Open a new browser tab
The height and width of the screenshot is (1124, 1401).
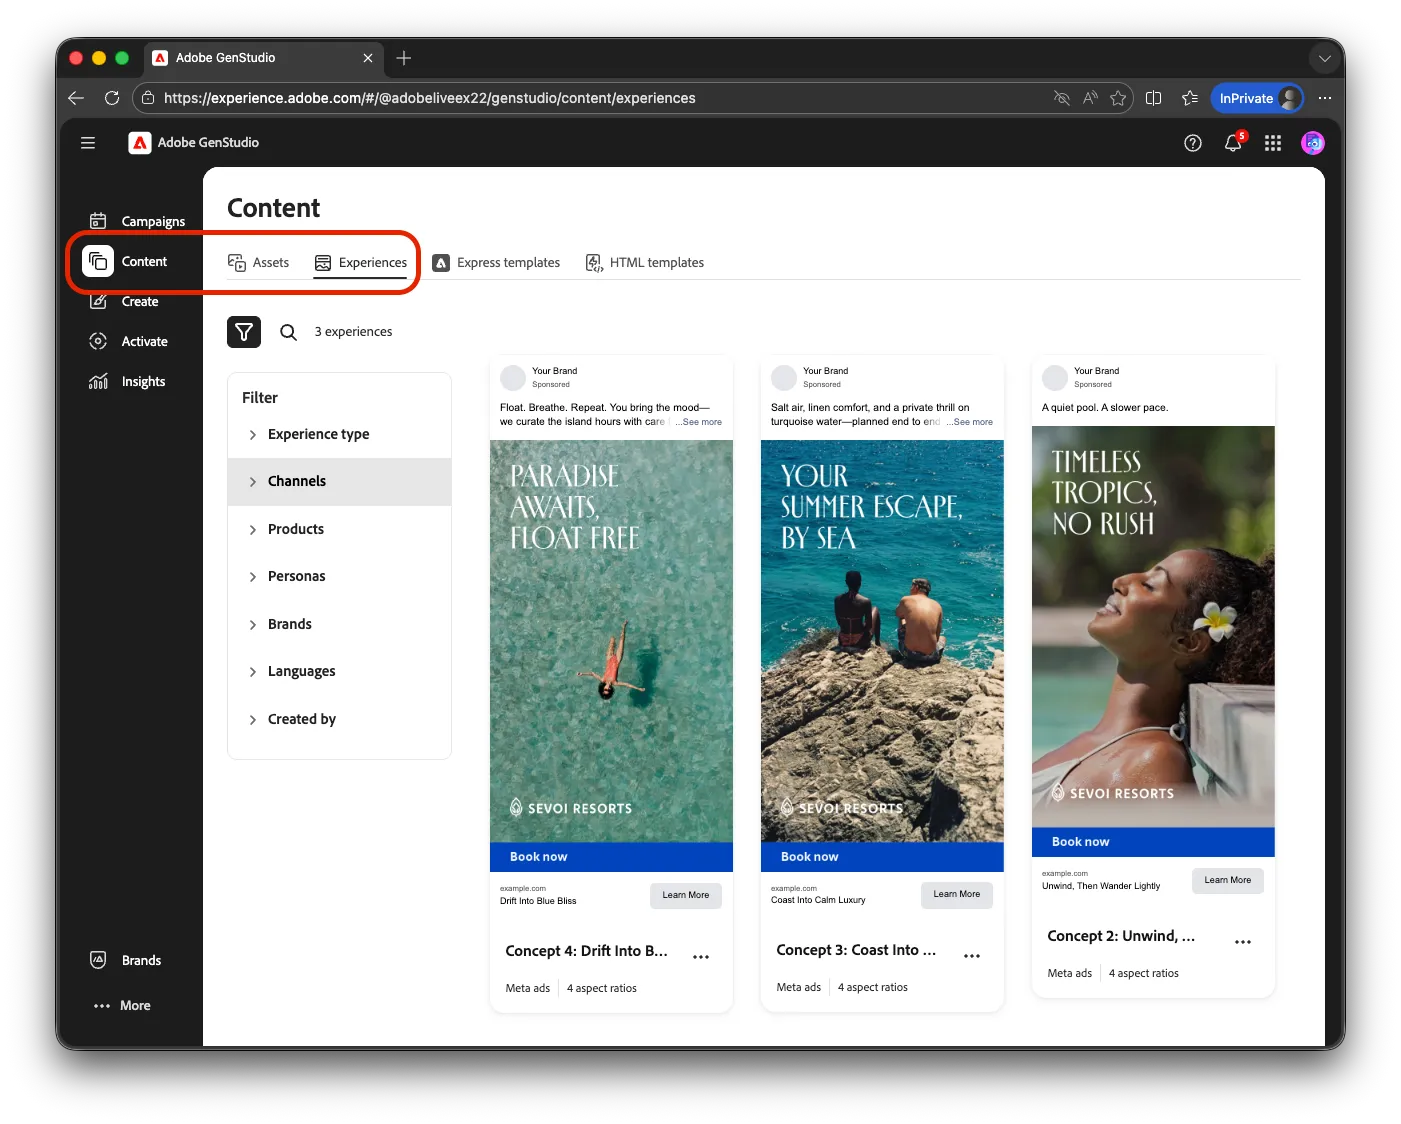(x=404, y=58)
